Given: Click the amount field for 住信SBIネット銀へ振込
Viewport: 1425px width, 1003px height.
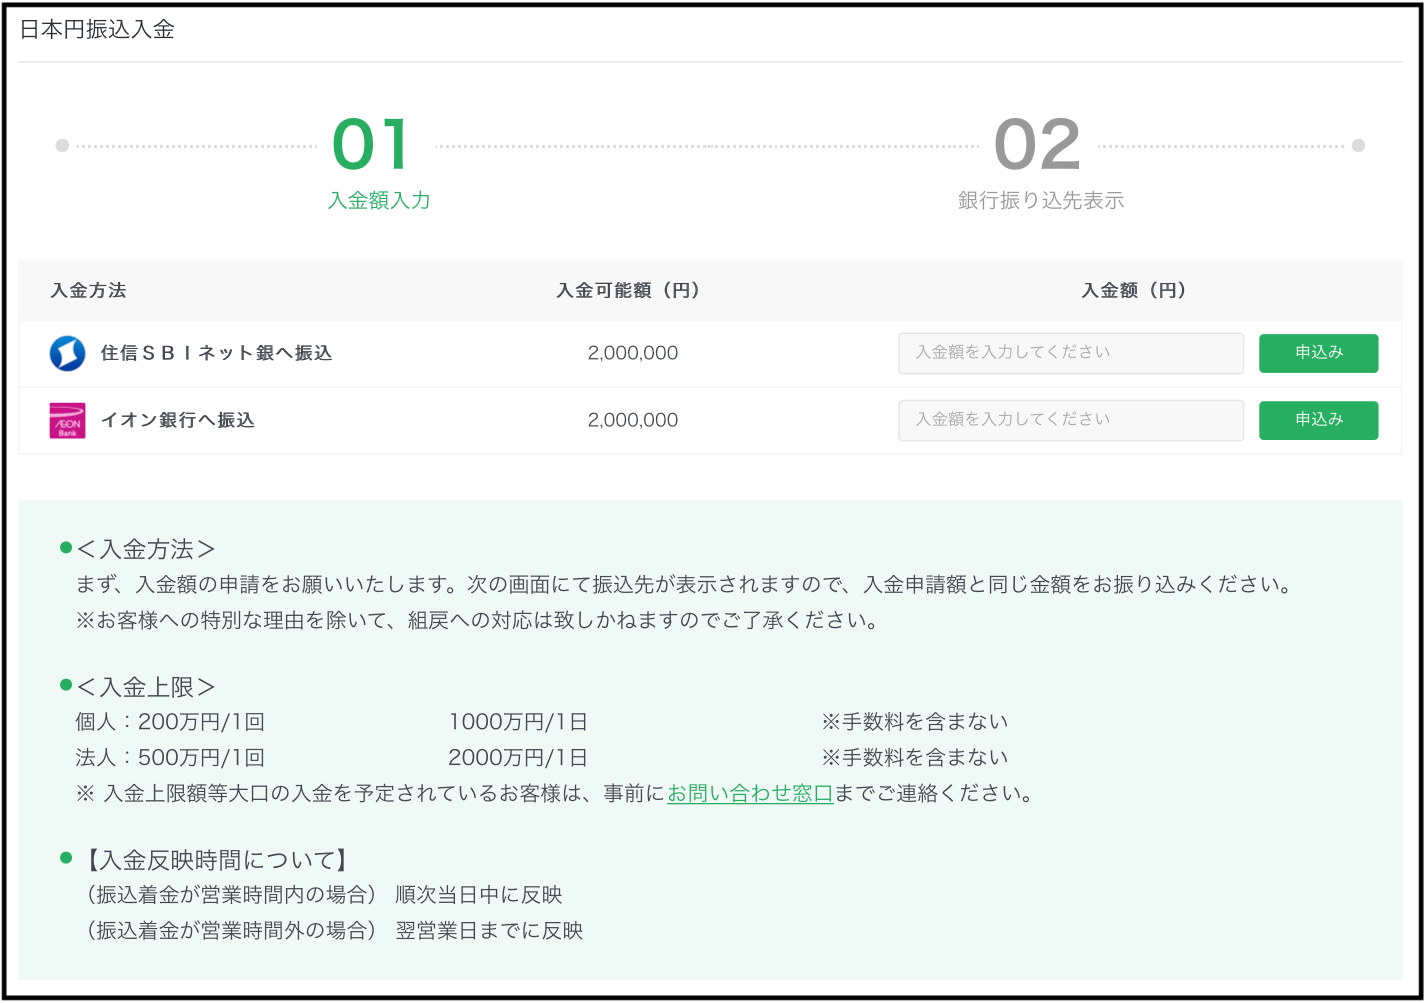Looking at the screenshot, I should (x=1071, y=354).
